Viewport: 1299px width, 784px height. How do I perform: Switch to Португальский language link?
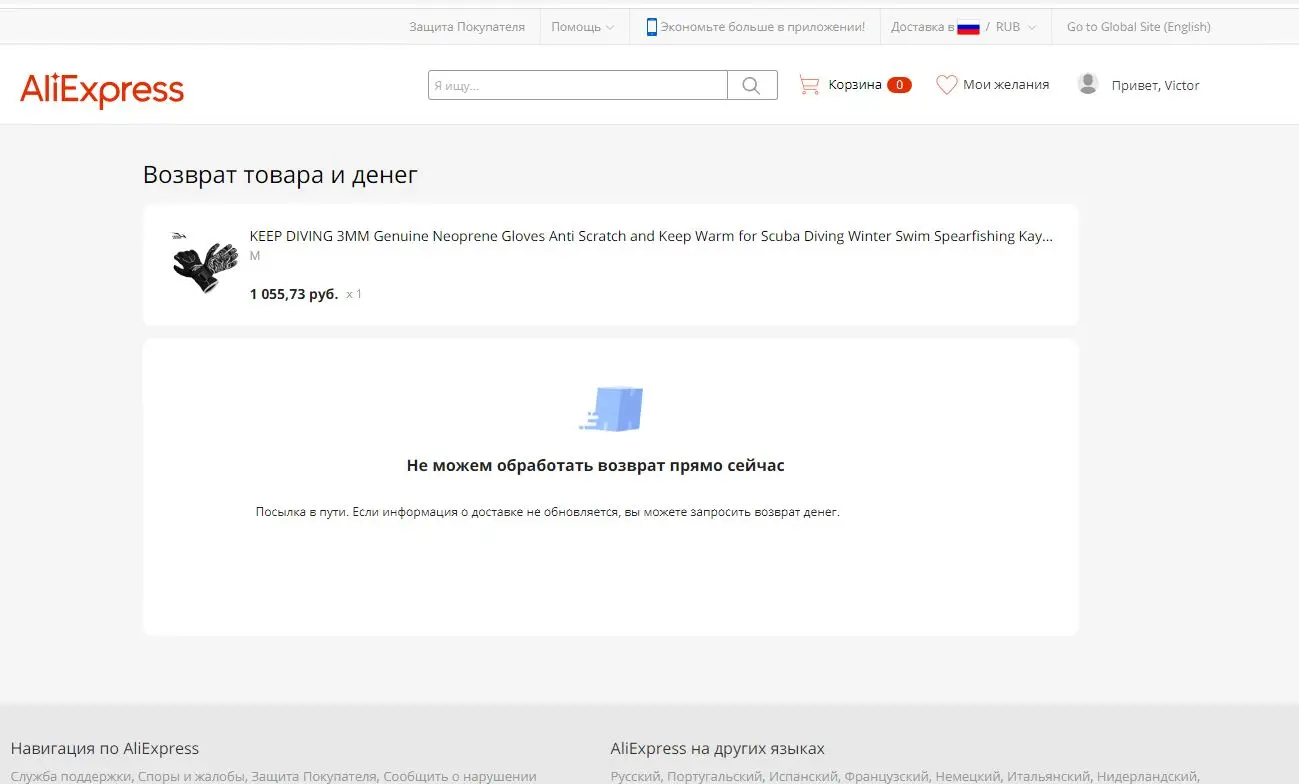click(x=714, y=776)
